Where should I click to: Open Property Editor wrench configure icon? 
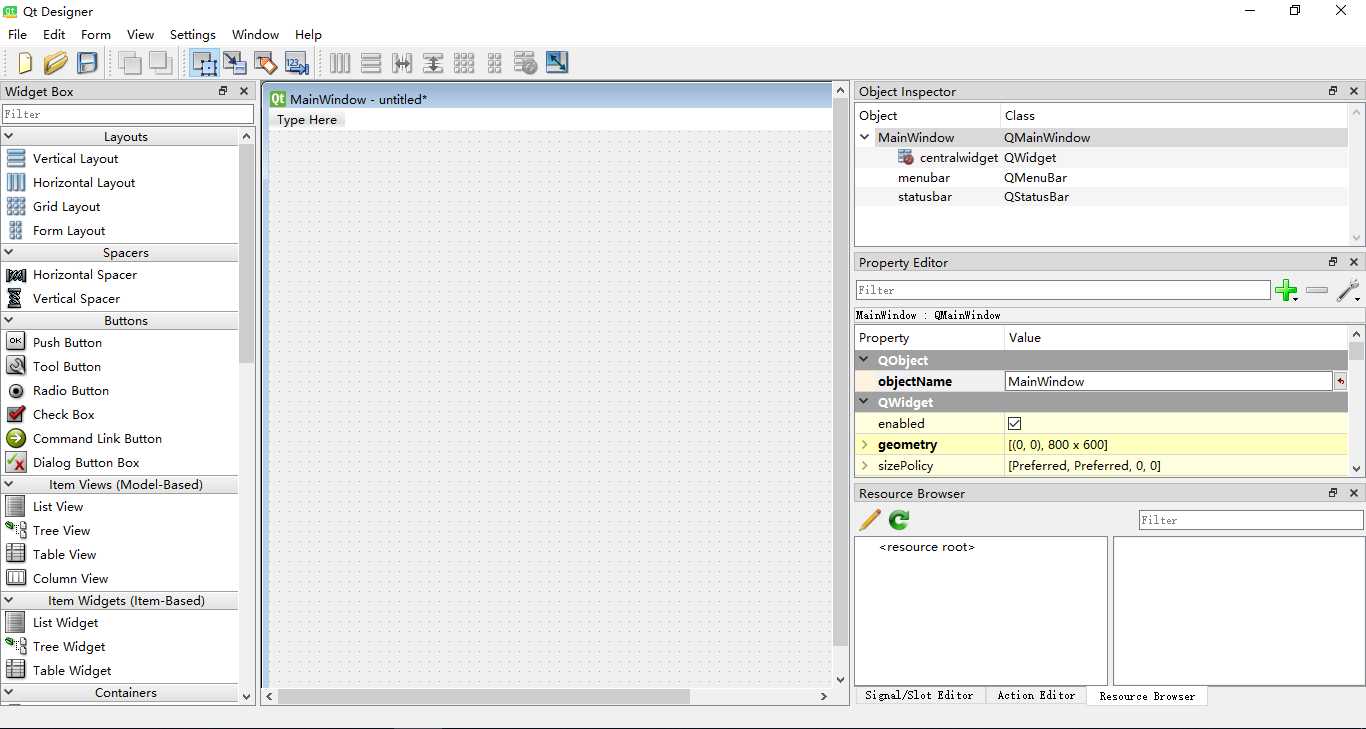point(1348,290)
